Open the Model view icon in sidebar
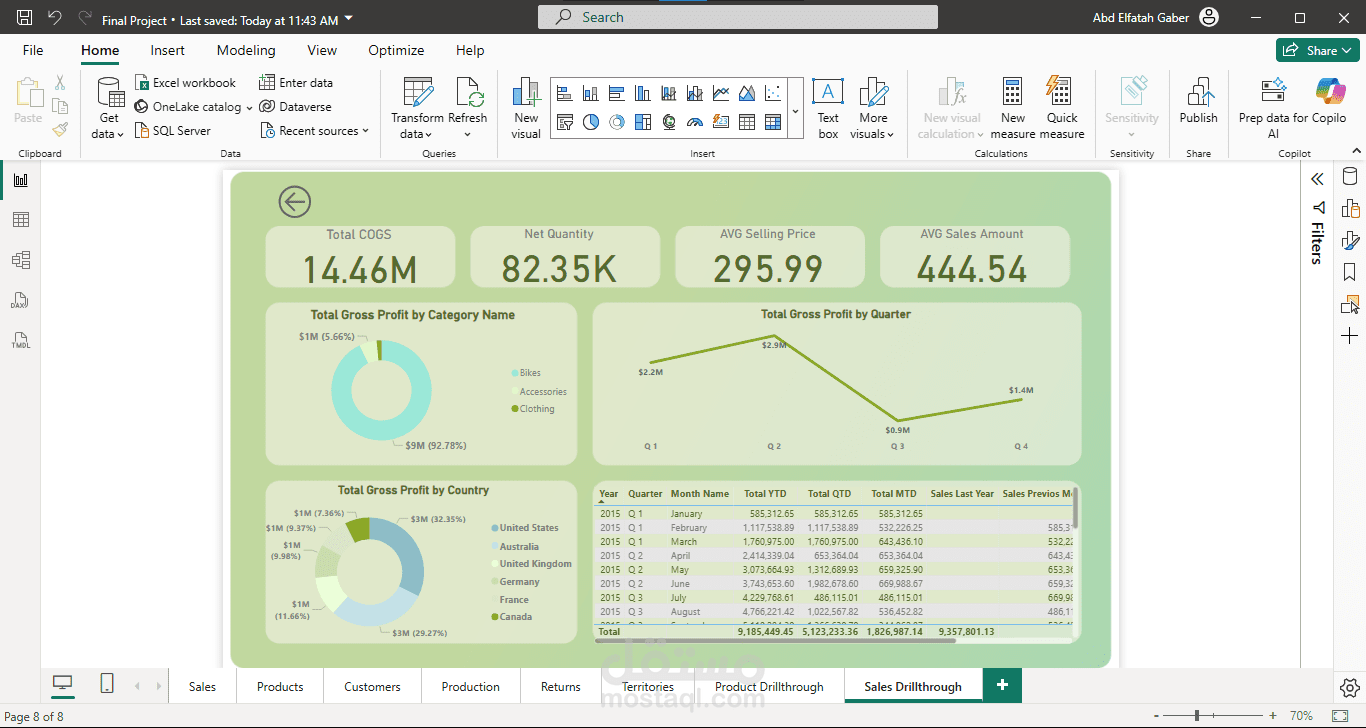Image resolution: width=1366 pixels, height=728 pixels. pos(21,260)
